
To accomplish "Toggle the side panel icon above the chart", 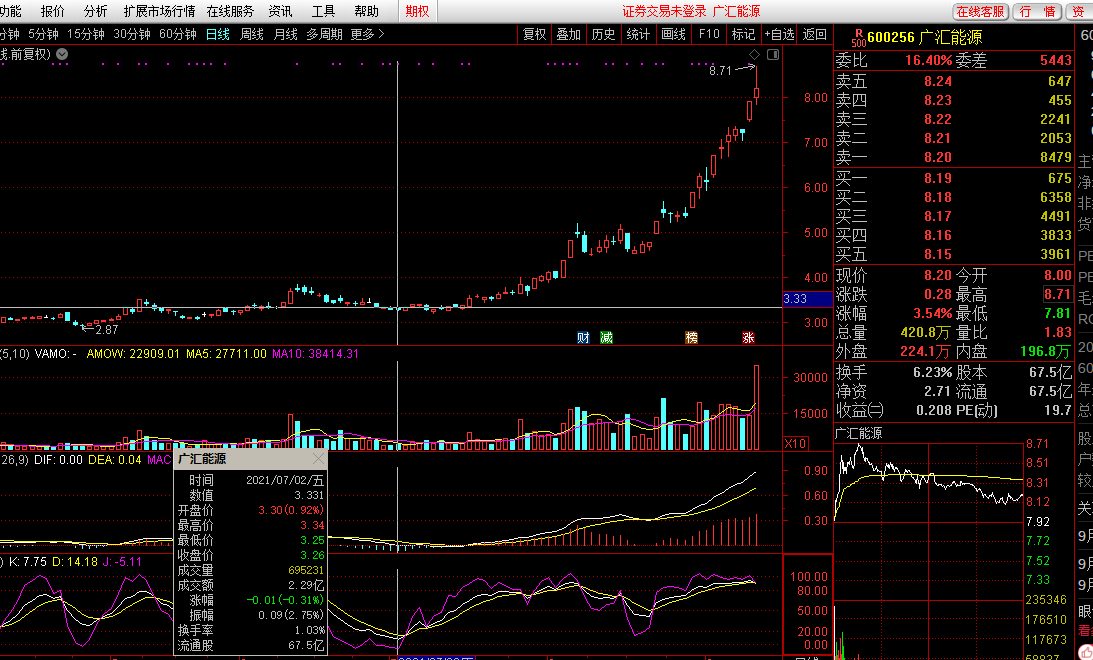I will 772,54.
